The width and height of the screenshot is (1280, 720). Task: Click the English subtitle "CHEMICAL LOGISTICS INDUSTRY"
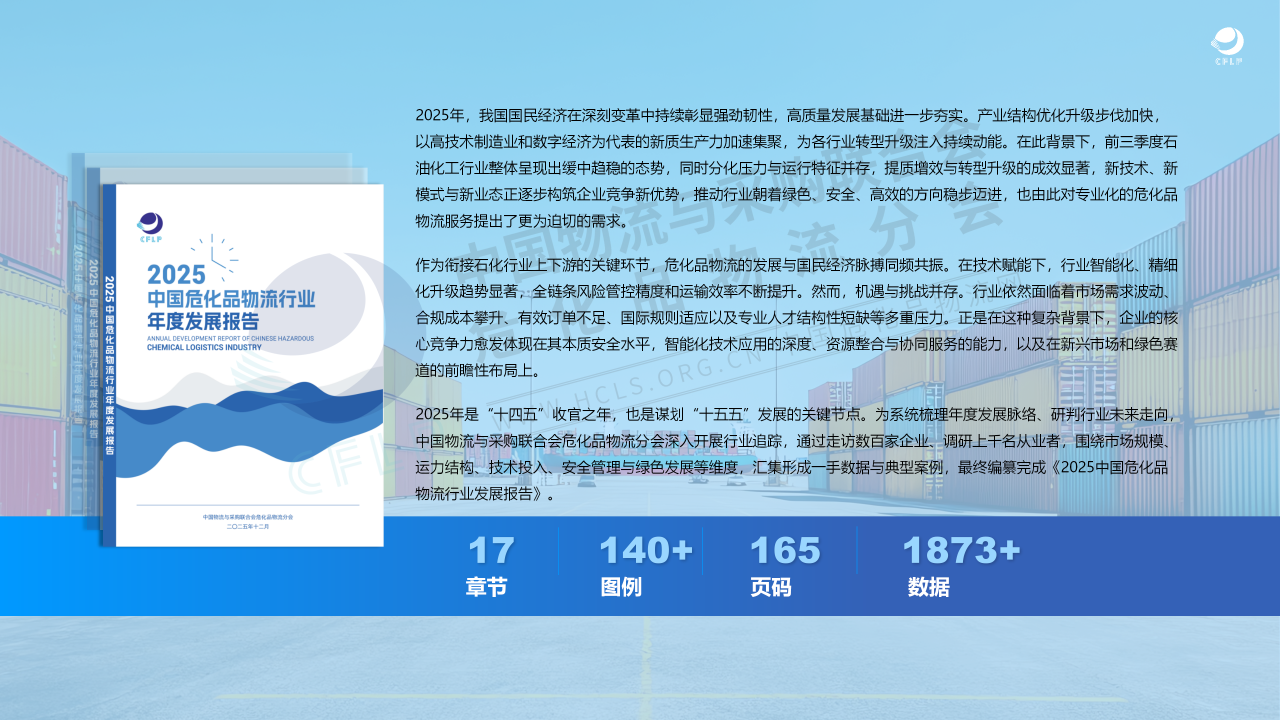pos(204,349)
